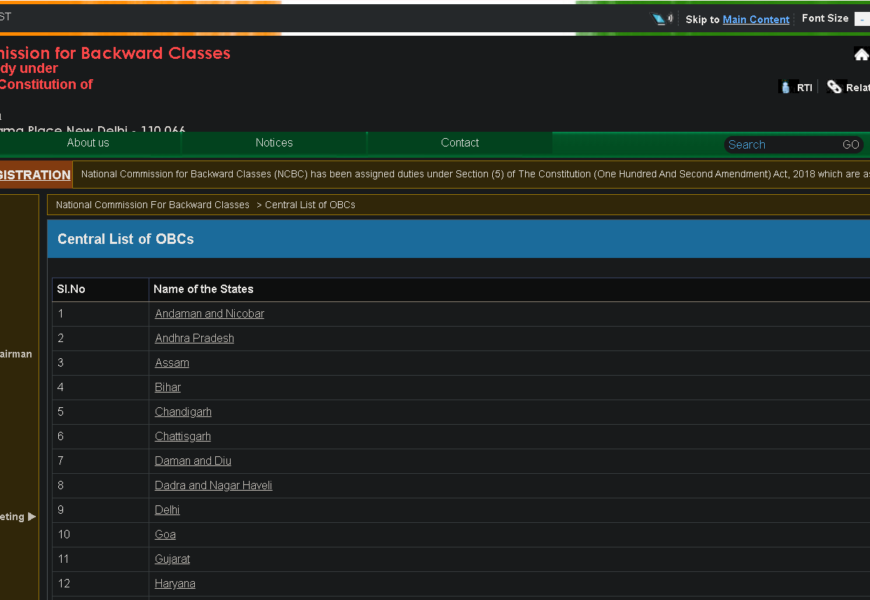Go to National Commission For Backward Classes breadcrumb
The height and width of the screenshot is (600, 870).
(152, 205)
